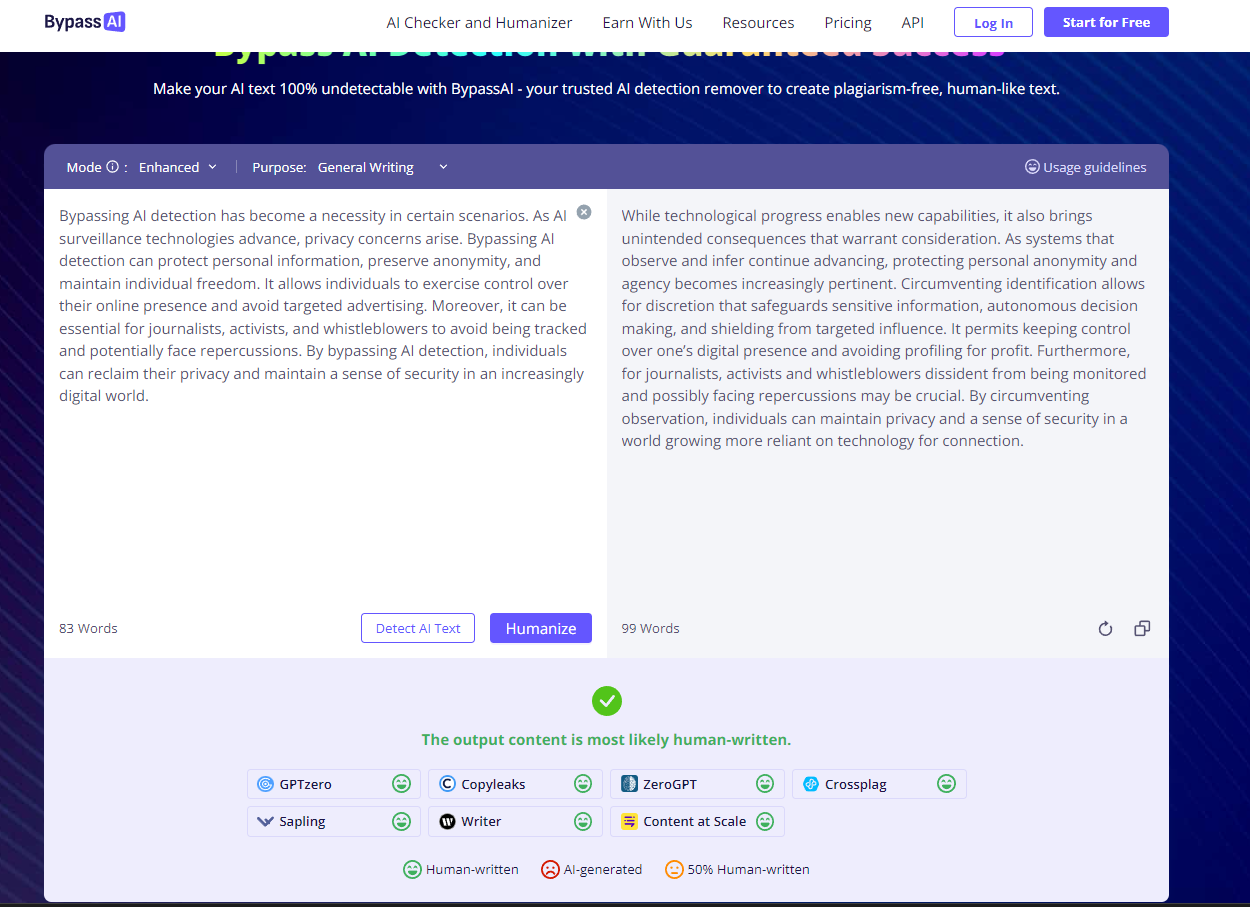The image size is (1250, 907).
Task: Click the Human-written legend smiley
Action: coord(412,869)
